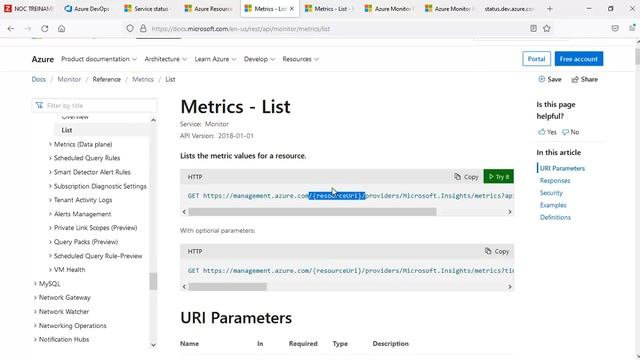Click Docs breadcrumb link
This screenshot has height=360, width=640.
pyautogui.click(x=39, y=79)
